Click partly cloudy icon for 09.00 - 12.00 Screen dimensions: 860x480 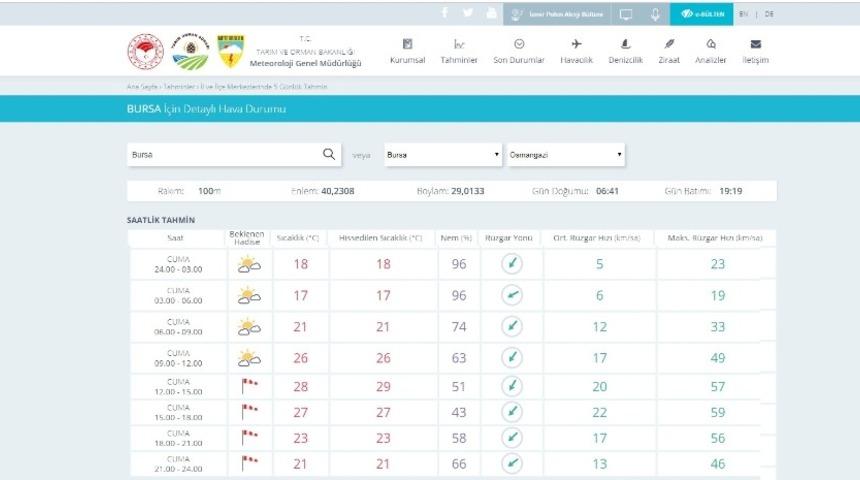coord(249,358)
